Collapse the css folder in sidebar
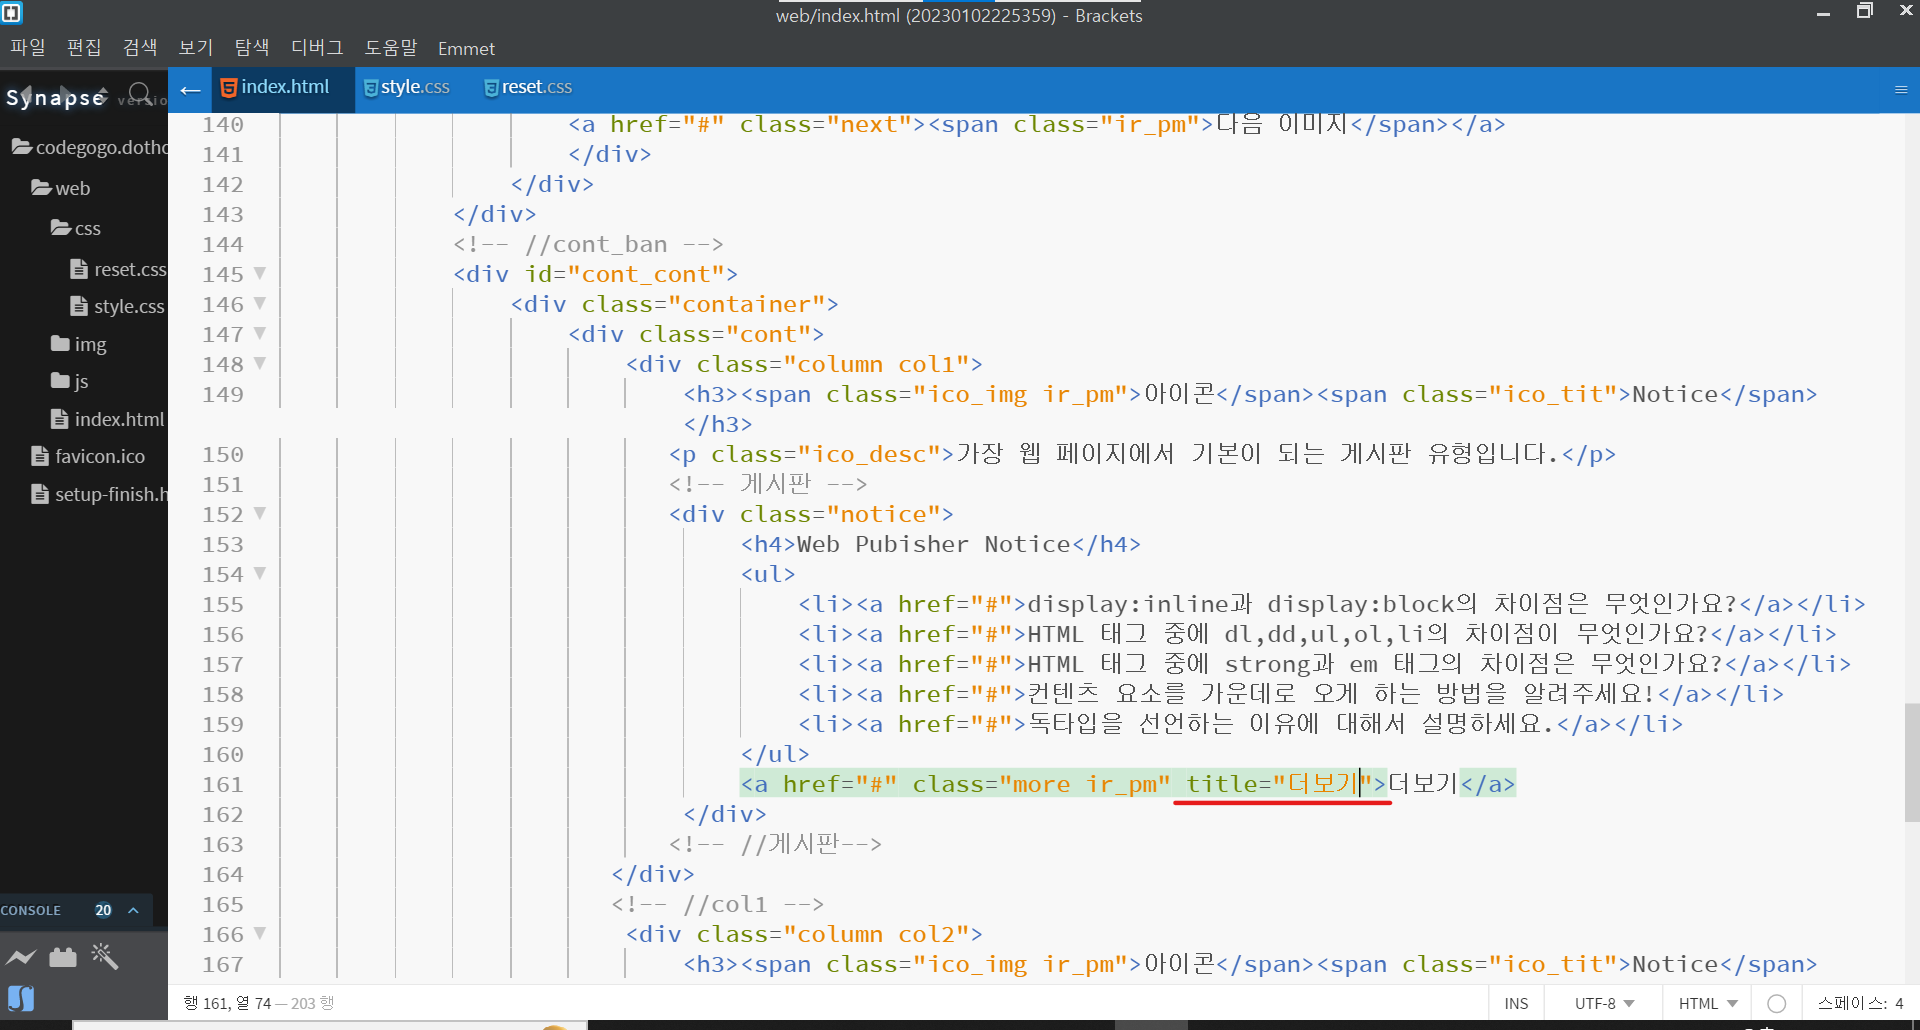Screen dimensions: 1920x1030 [x=76, y=228]
